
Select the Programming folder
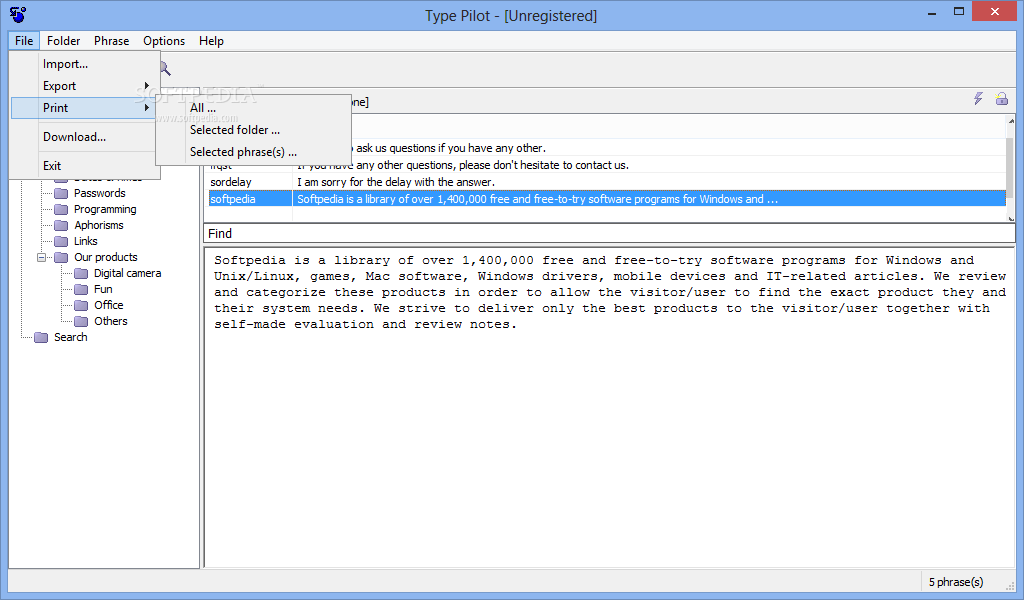(x=105, y=209)
